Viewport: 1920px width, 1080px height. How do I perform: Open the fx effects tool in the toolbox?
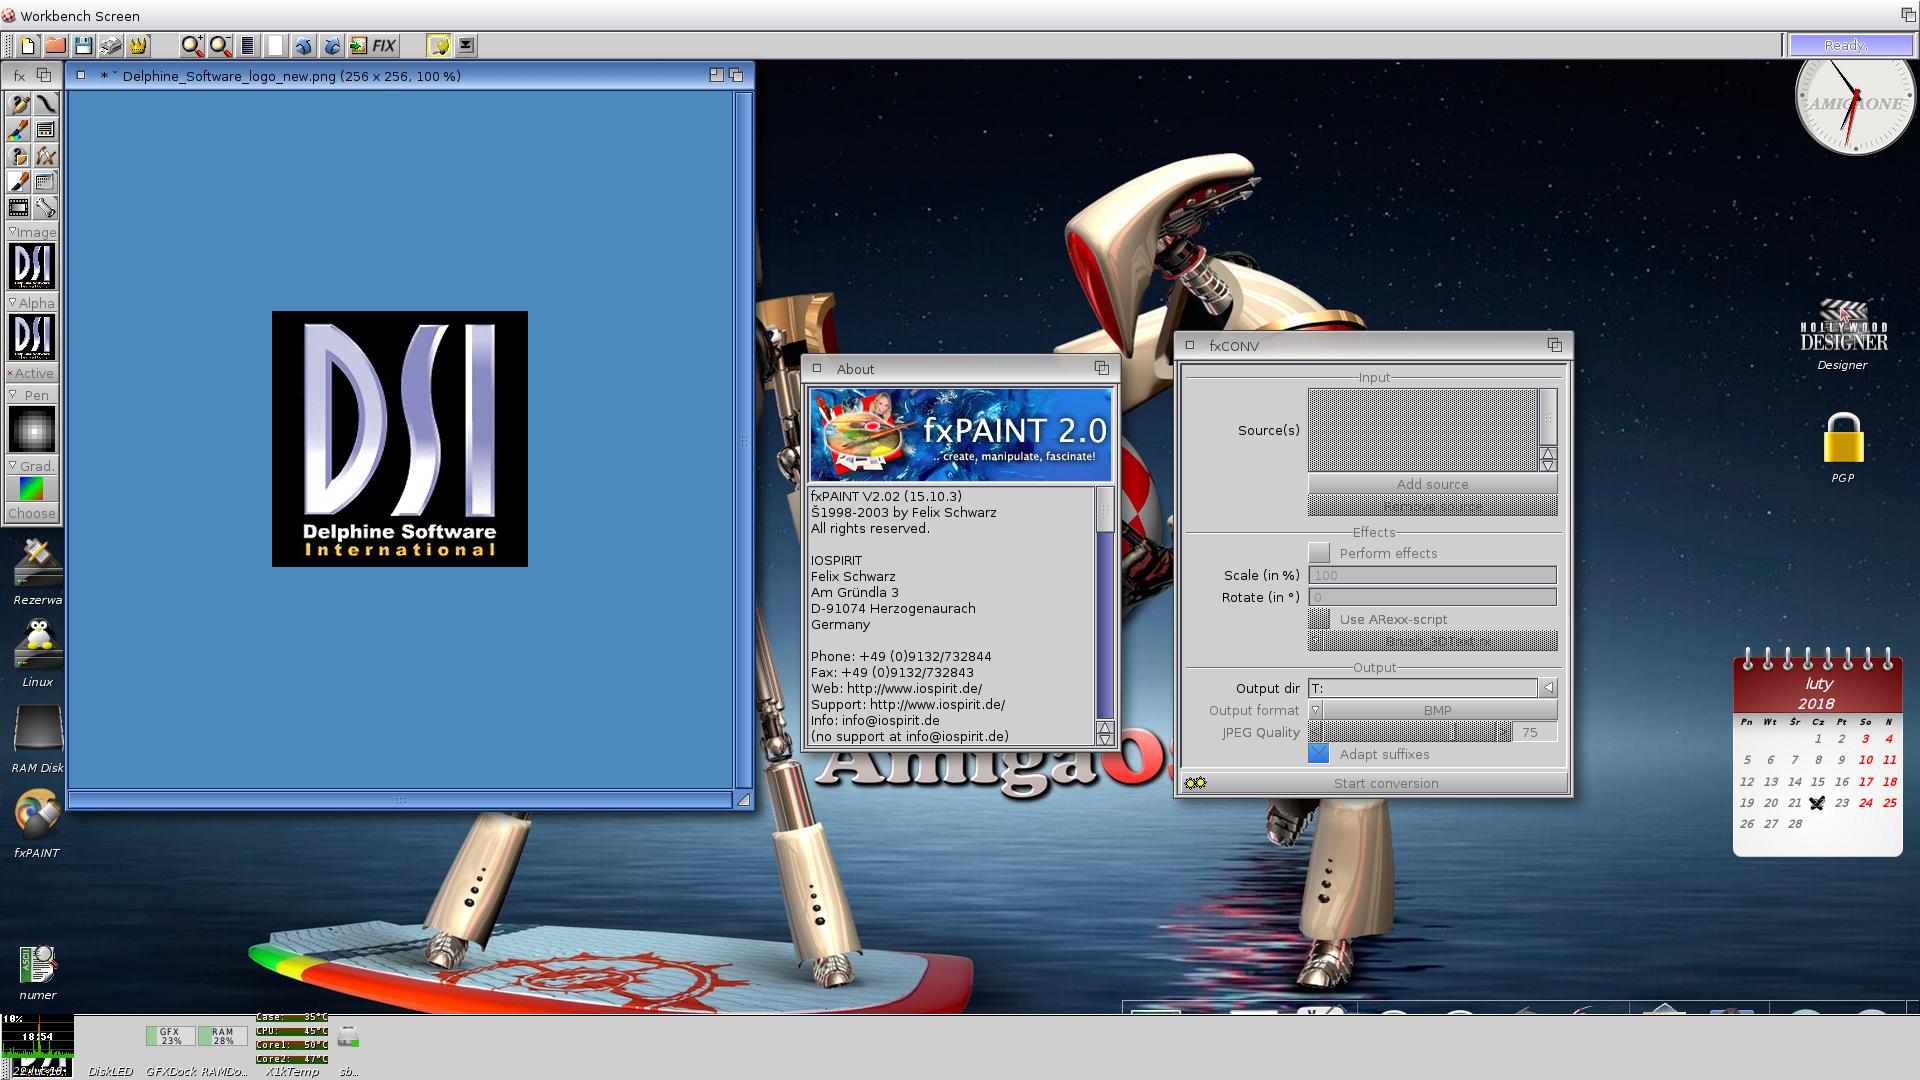[46, 156]
